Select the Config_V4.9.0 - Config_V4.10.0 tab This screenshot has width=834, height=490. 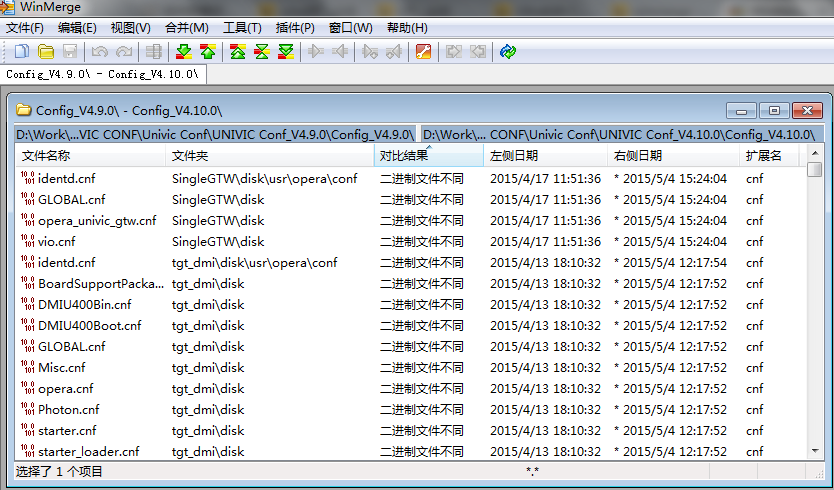click(x=103, y=74)
